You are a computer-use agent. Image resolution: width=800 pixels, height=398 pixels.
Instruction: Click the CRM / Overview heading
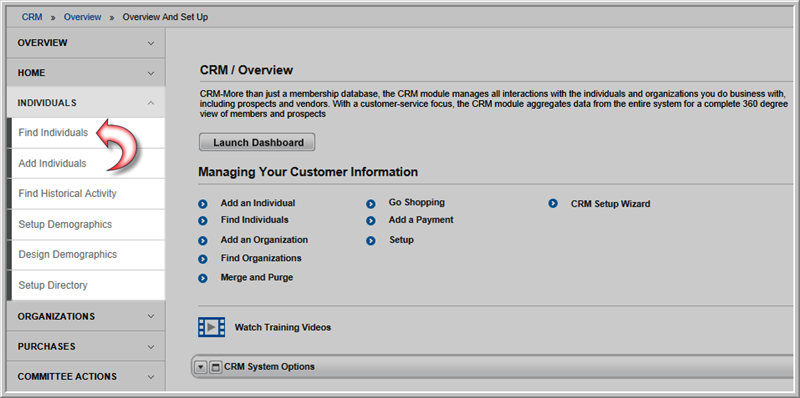[x=246, y=70]
